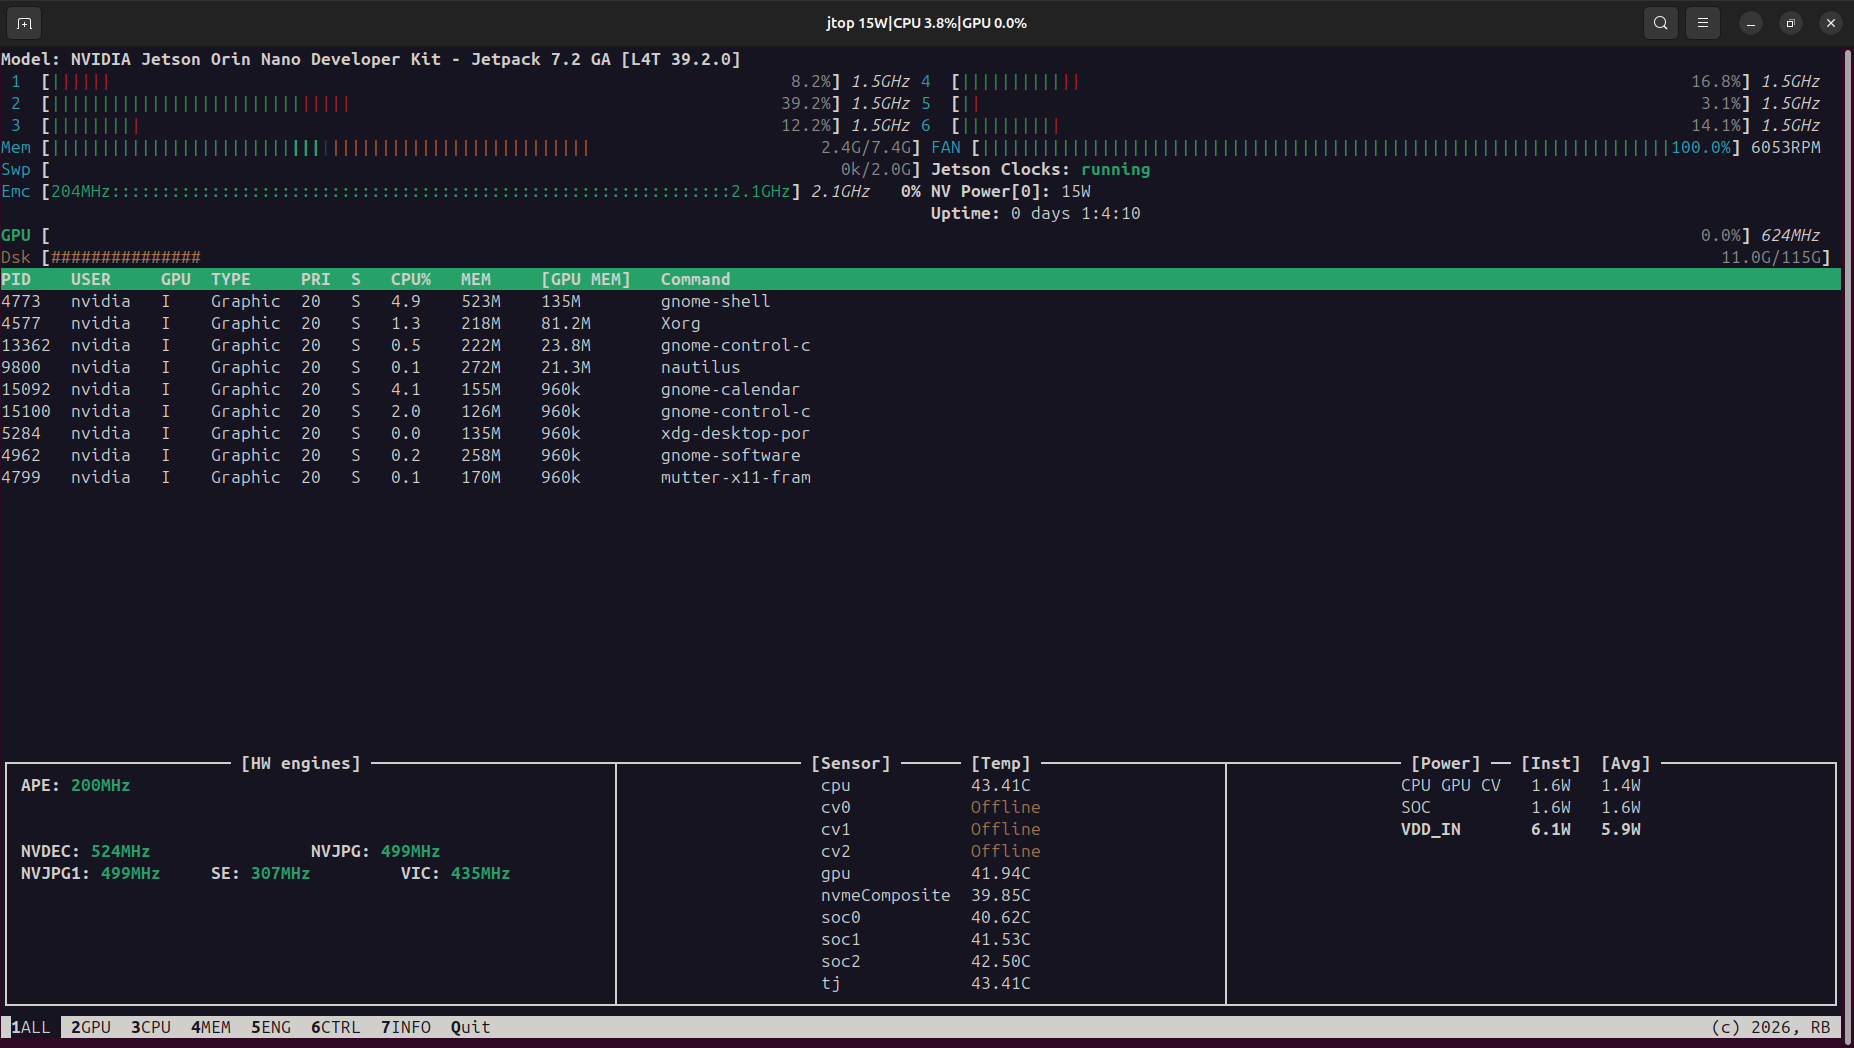Click the CPU GPU CV power row
The height and width of the screenshot is (1048, 1854).
pyautogui.click(x=1521, y=785)
